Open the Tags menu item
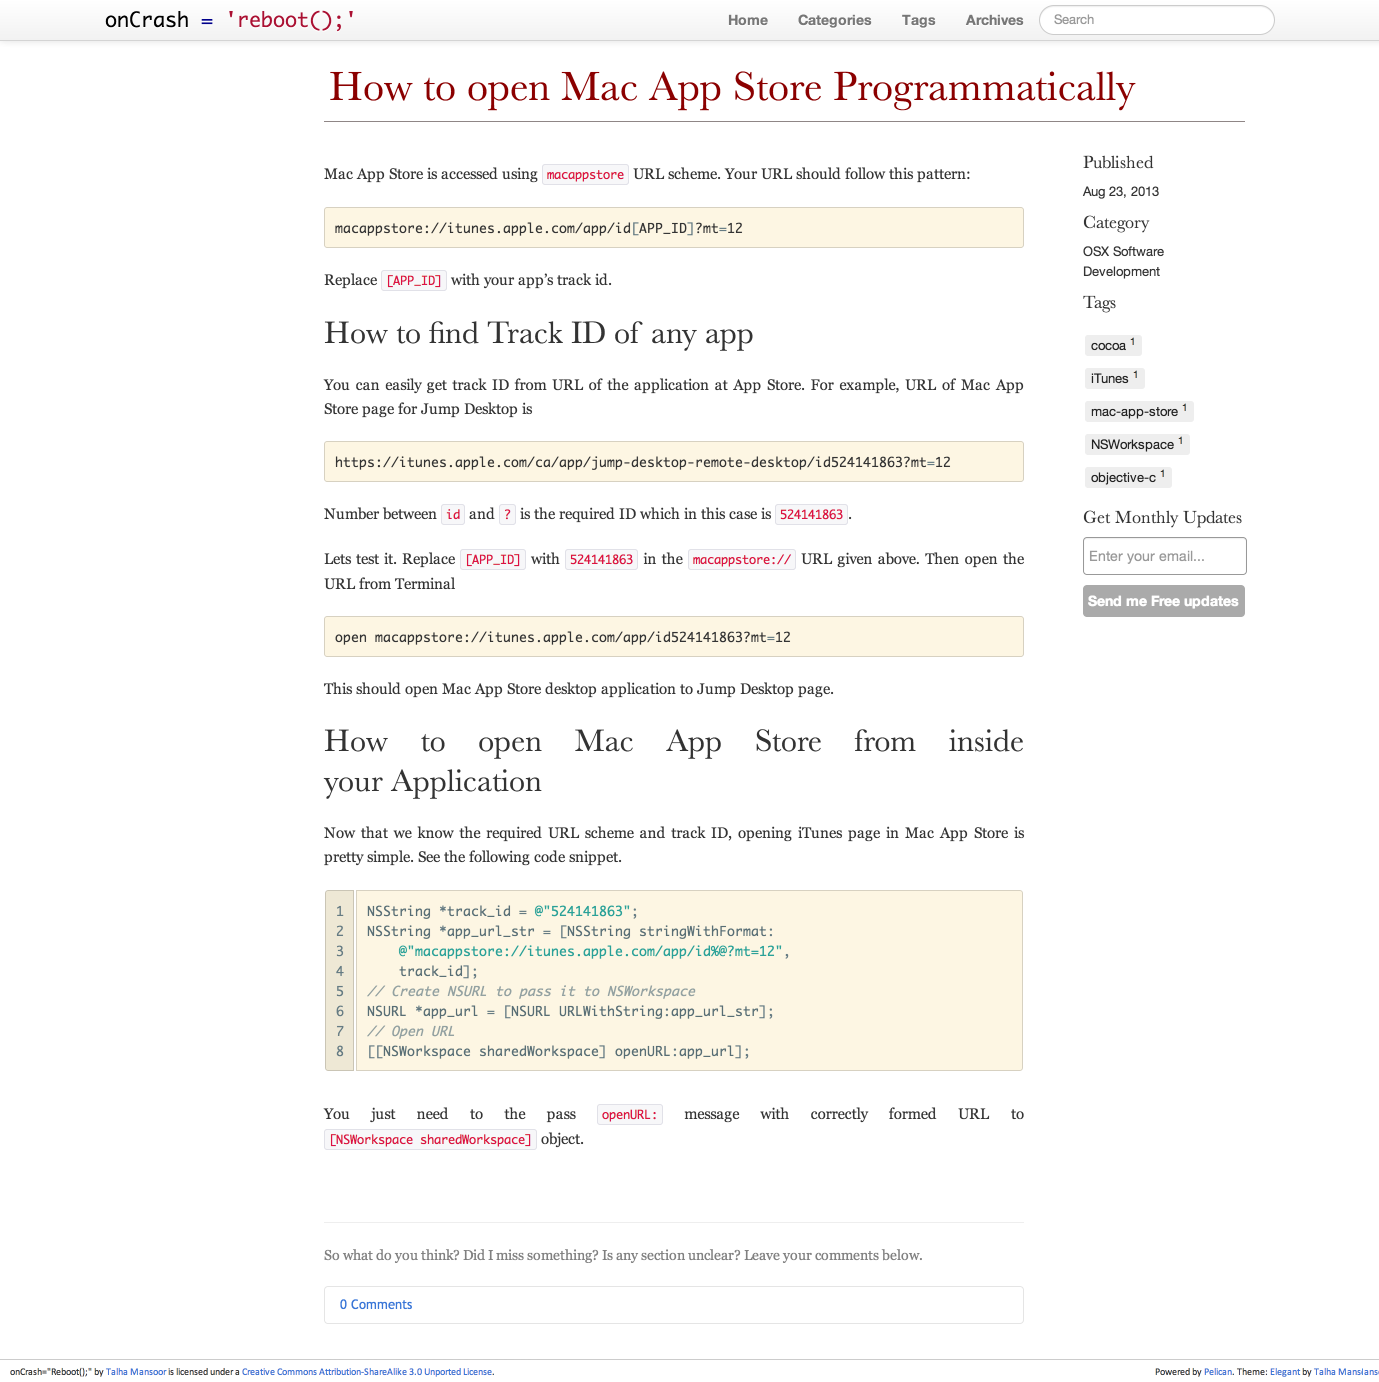Viewport: 1379px width, 1382px height. [918, 20]
